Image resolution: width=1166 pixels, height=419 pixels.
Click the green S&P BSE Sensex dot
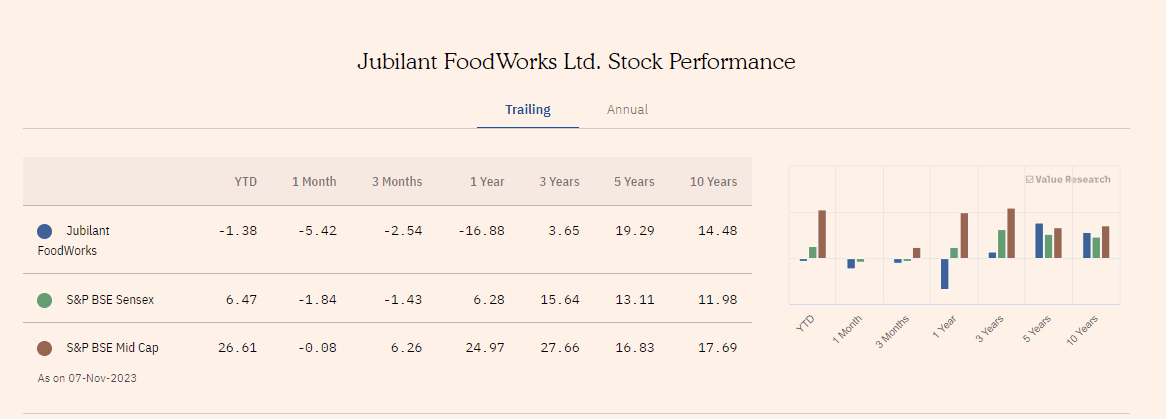point(44,300)
